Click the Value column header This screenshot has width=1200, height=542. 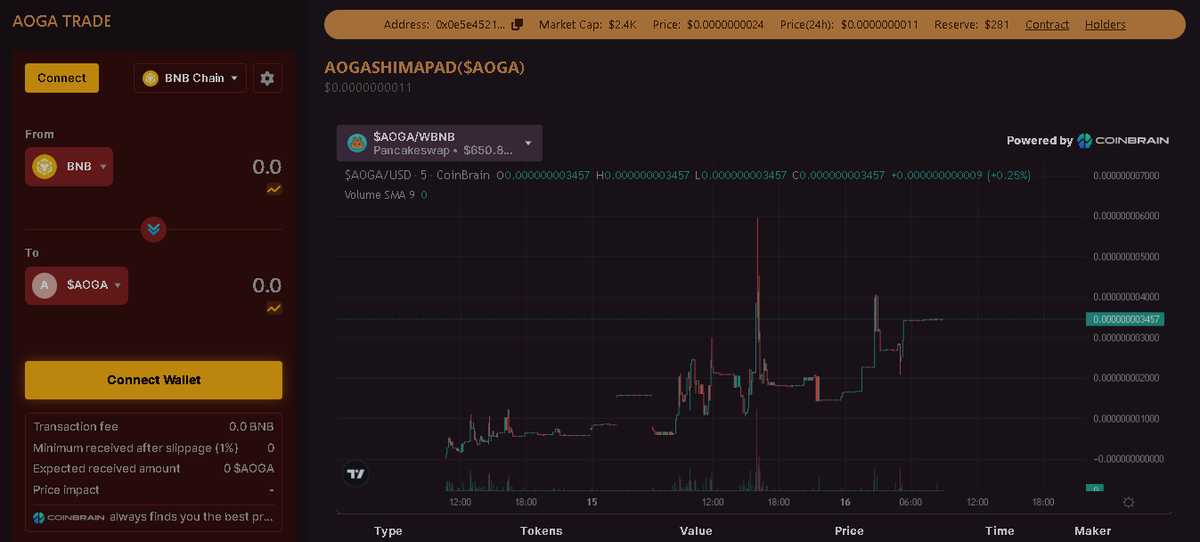(x=695, y=531)
